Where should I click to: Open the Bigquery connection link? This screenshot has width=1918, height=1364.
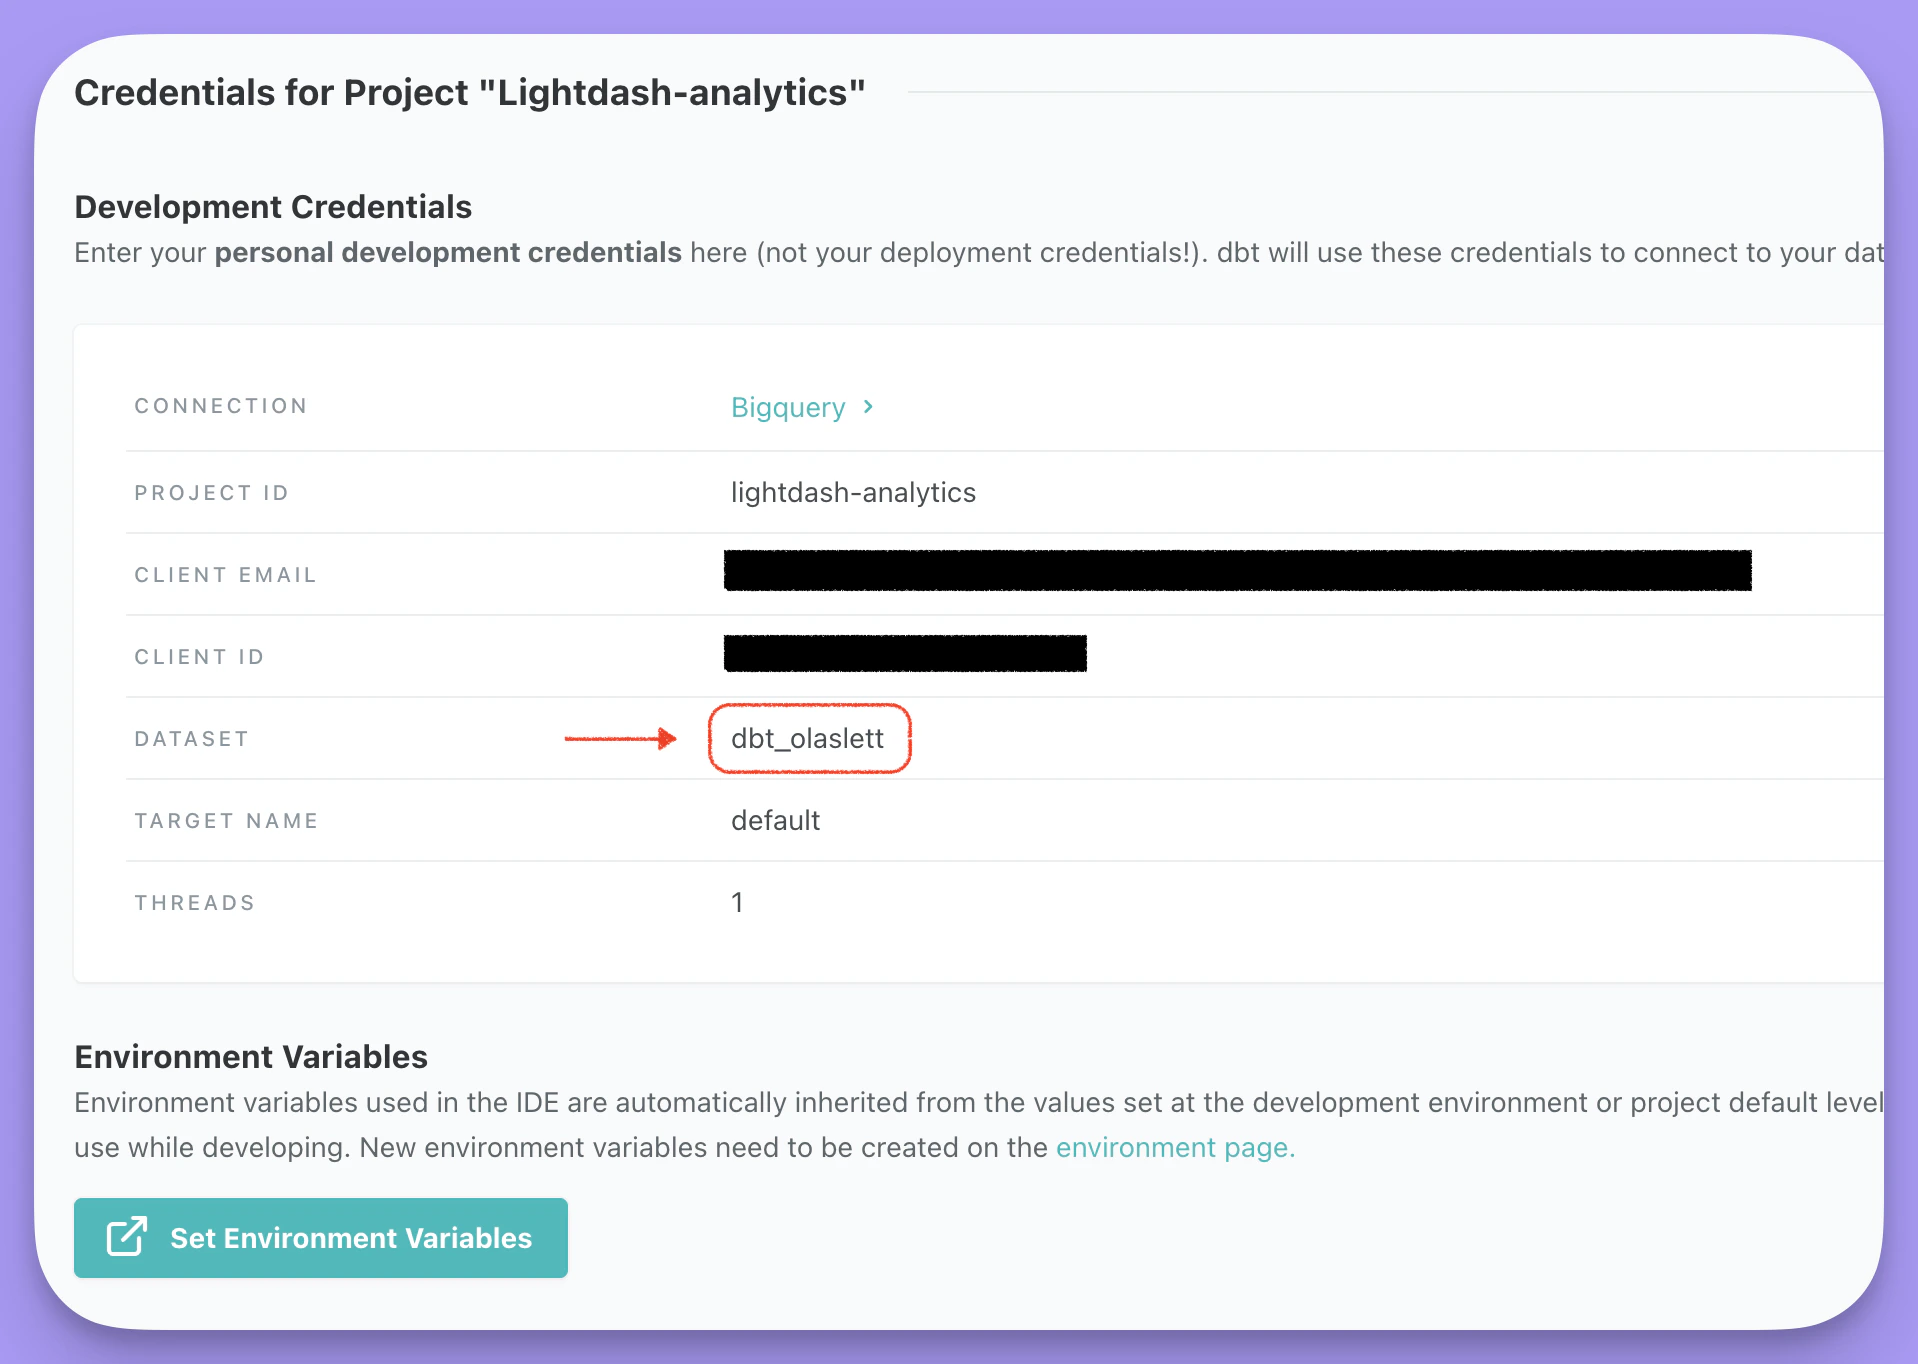click(788, 407)
